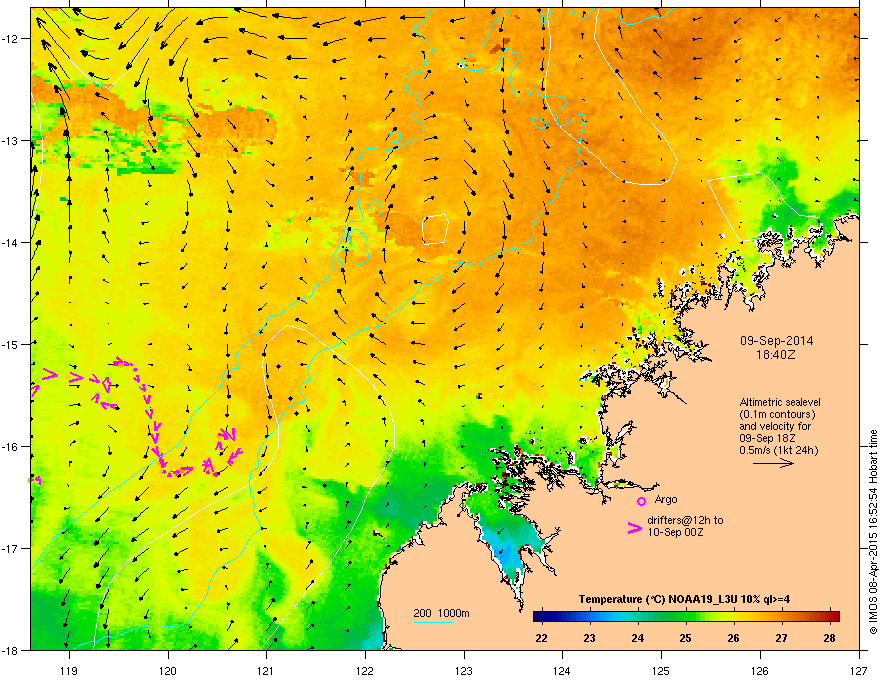Screen dimensions: 880x680
Task: Click the '0.5m/s (1kt 24h)' text
Action: coord(778,450)
